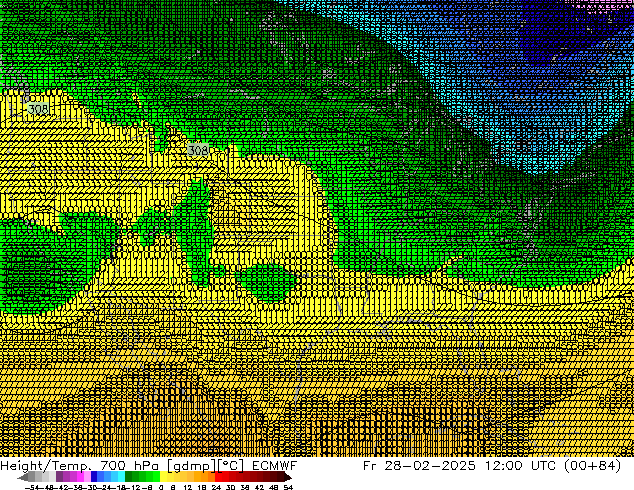Click the dark green legend swatch above -12

tap(129, 476)
